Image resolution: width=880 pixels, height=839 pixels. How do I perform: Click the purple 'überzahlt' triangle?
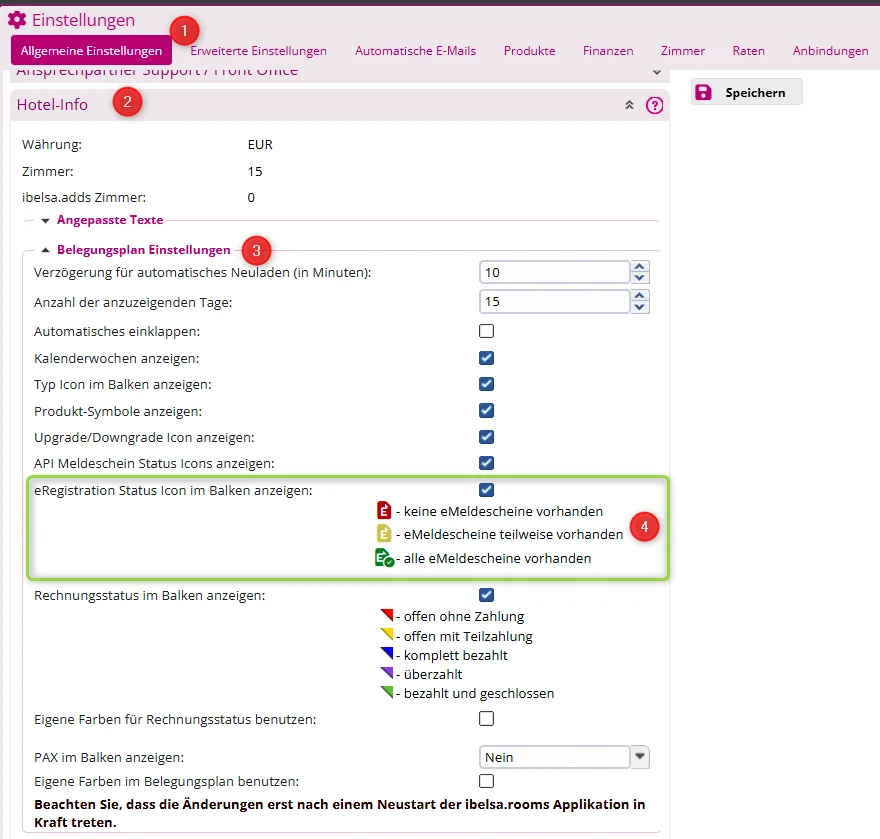pos(387,673)
